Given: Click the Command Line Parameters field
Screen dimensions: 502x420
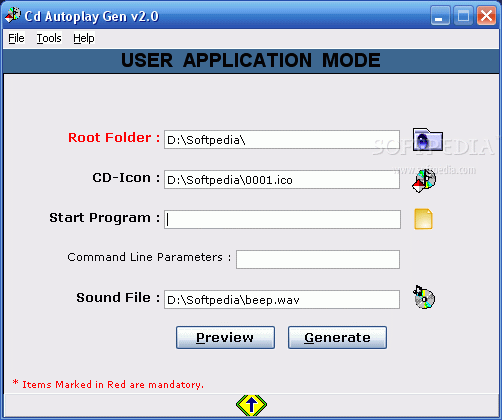Looking at the screenshot, I should pyautogui.click(x=318, y=259).
